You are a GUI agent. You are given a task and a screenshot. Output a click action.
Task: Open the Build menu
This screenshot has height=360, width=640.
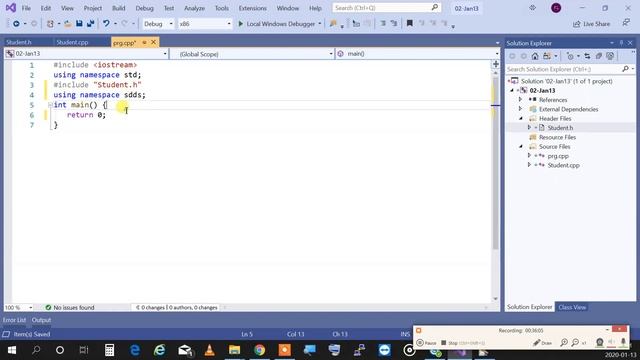pos(119,8)
